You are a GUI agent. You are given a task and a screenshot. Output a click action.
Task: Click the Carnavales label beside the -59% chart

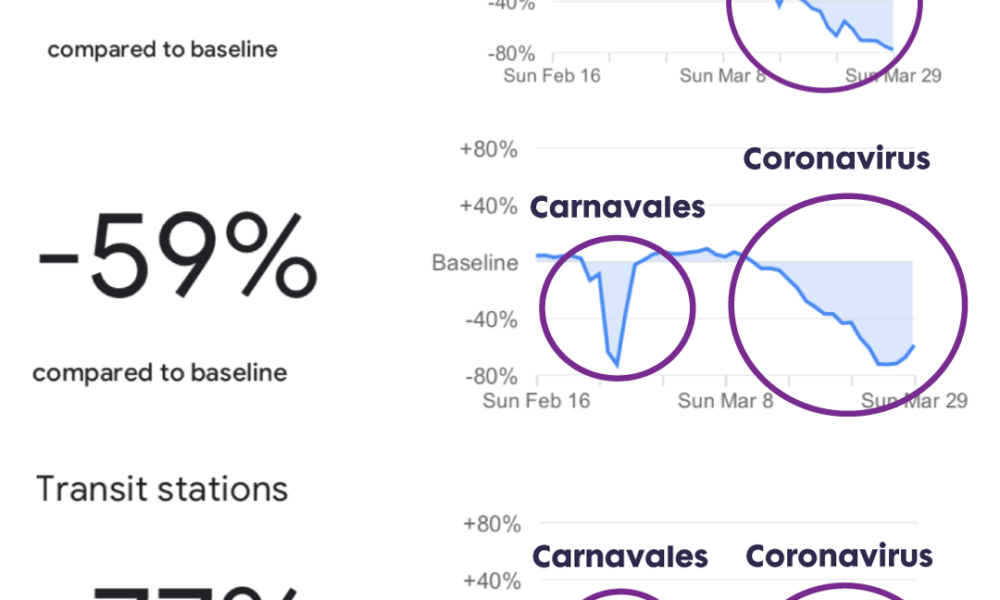(x=617, y=207)
